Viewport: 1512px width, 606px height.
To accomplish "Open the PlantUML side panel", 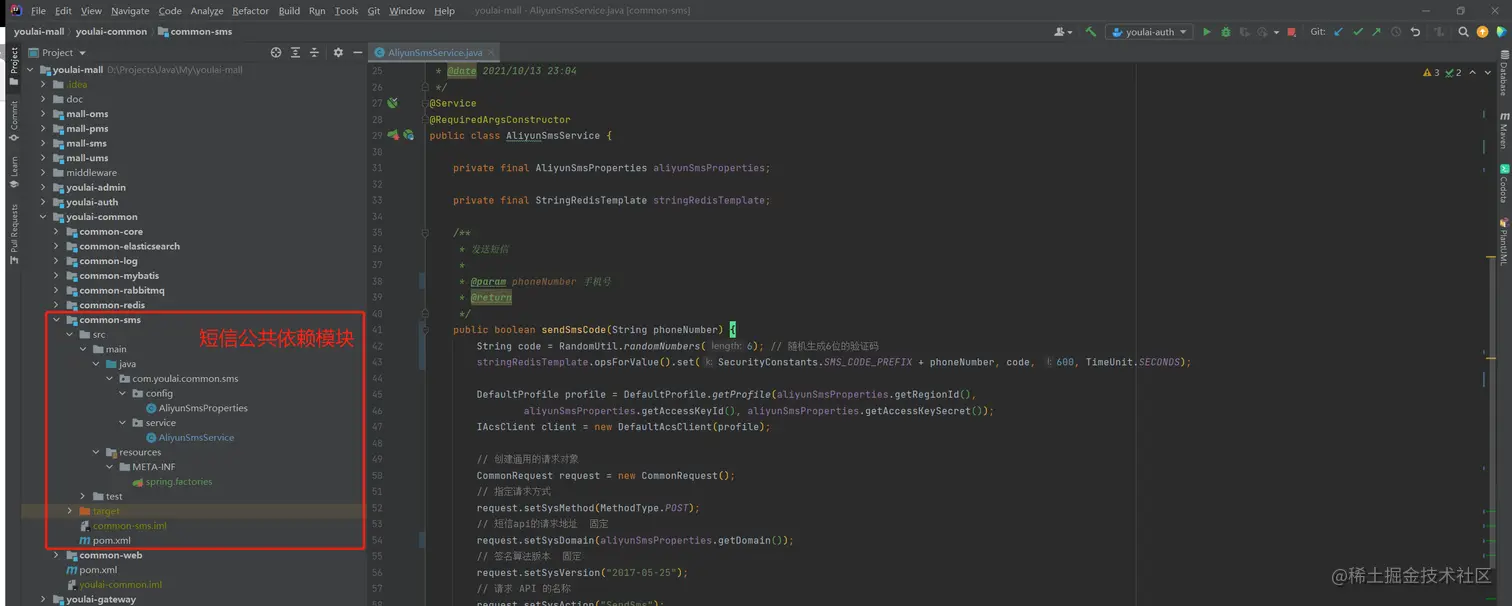I will (1503, 241).
